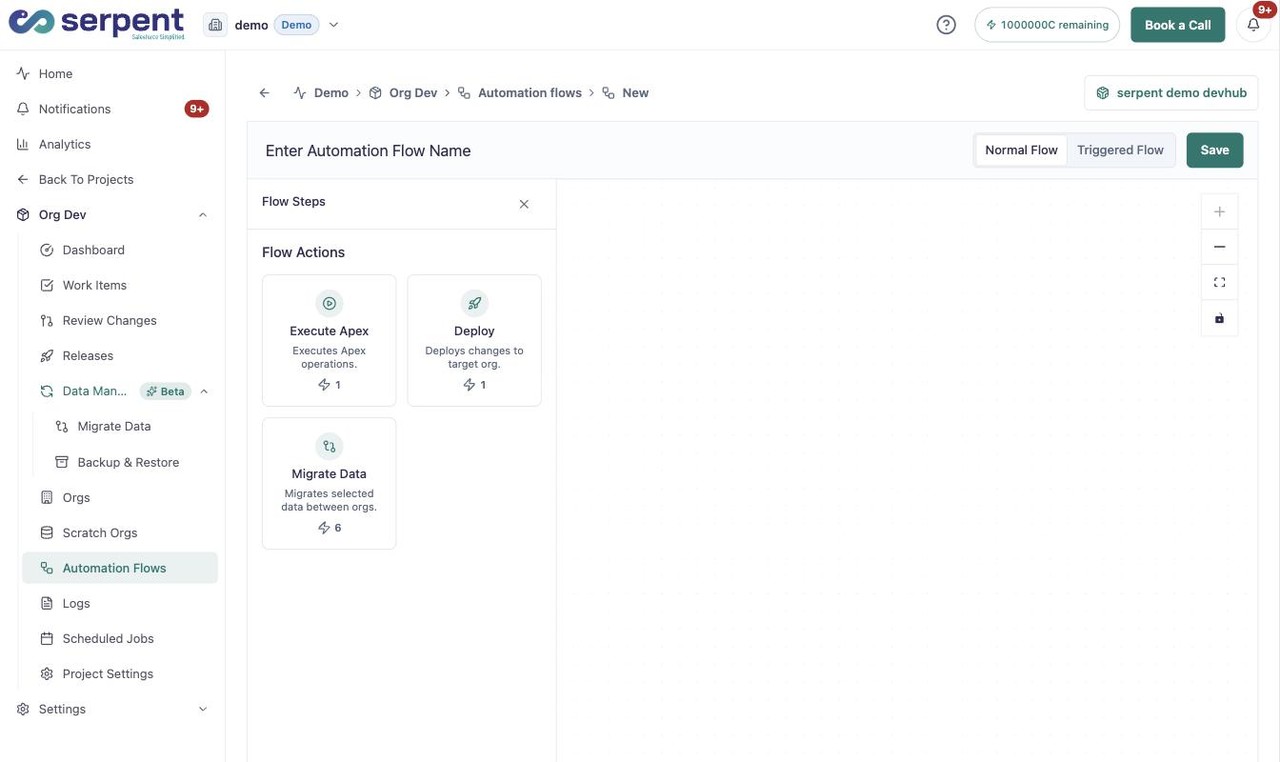Save the automation flow
Image resolution: width=1280 pixels, height=762 pixels.
[x=1215, y=150]
